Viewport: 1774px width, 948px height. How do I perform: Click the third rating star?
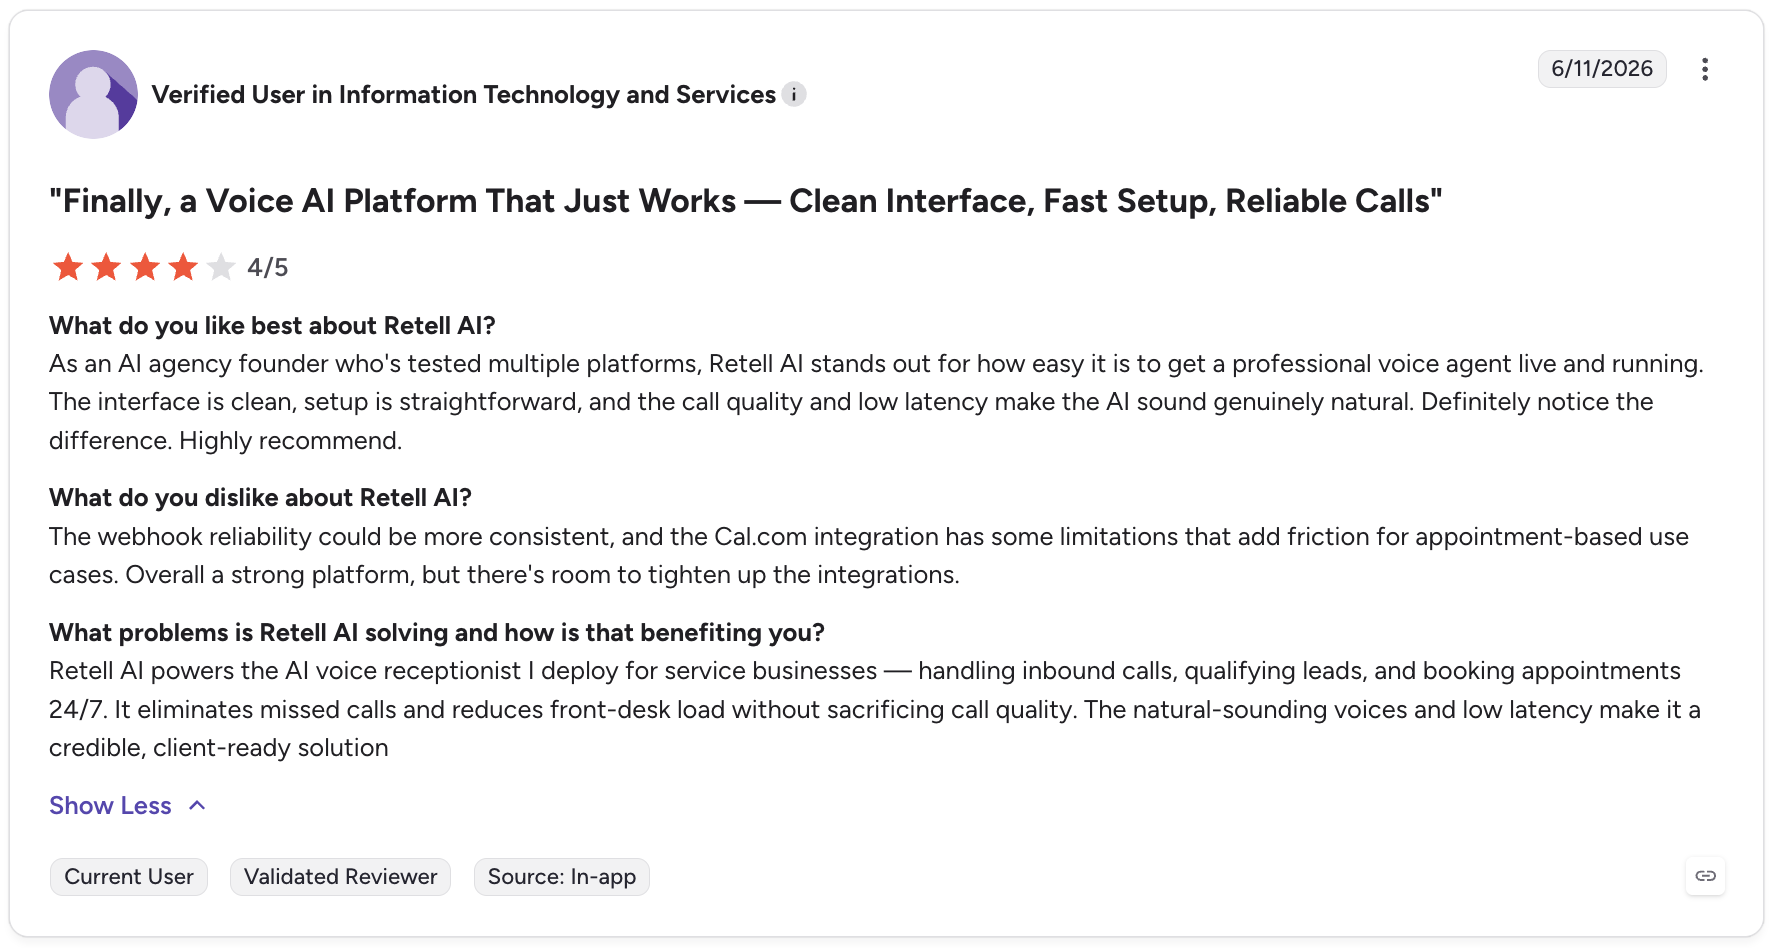145,267
